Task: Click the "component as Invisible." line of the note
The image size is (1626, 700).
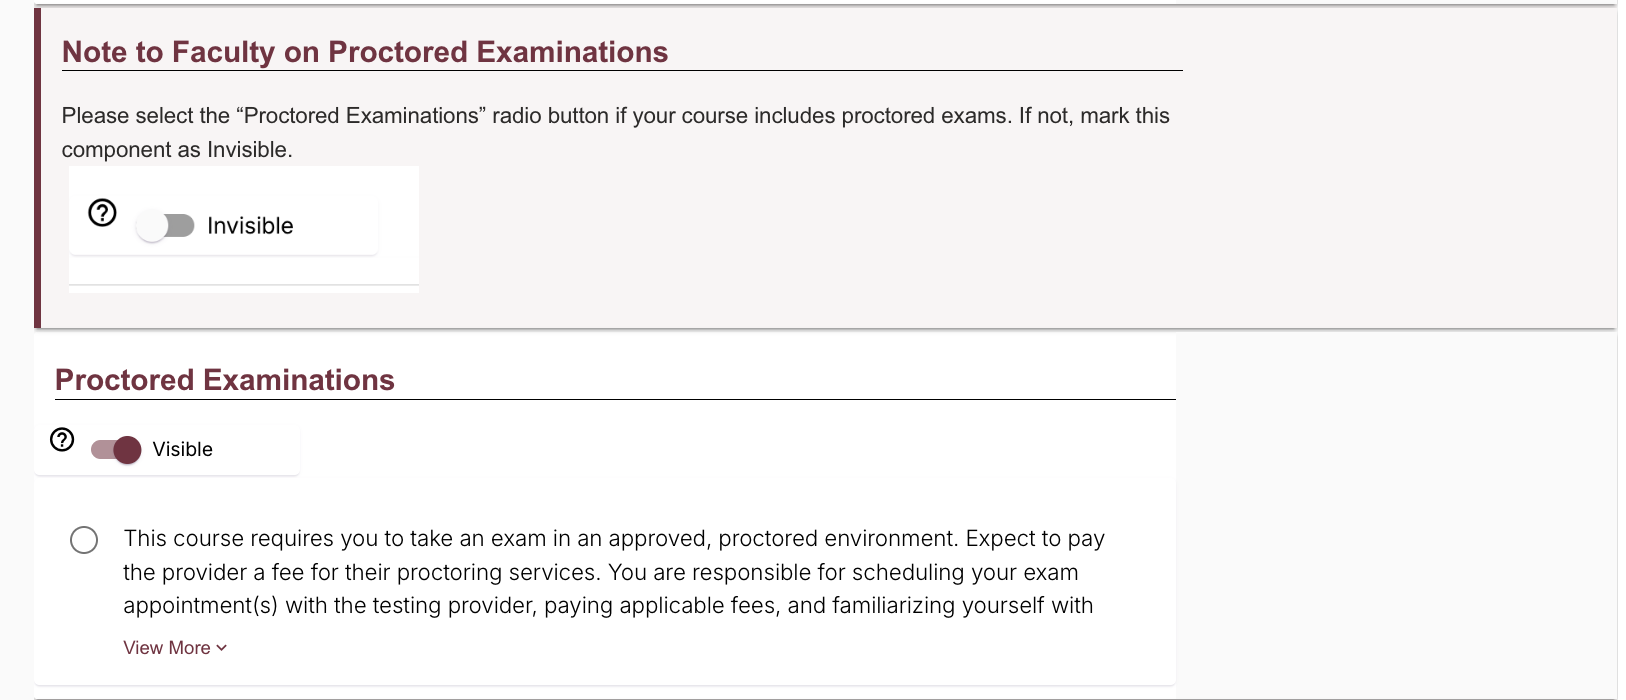Action: coord(177,150)
